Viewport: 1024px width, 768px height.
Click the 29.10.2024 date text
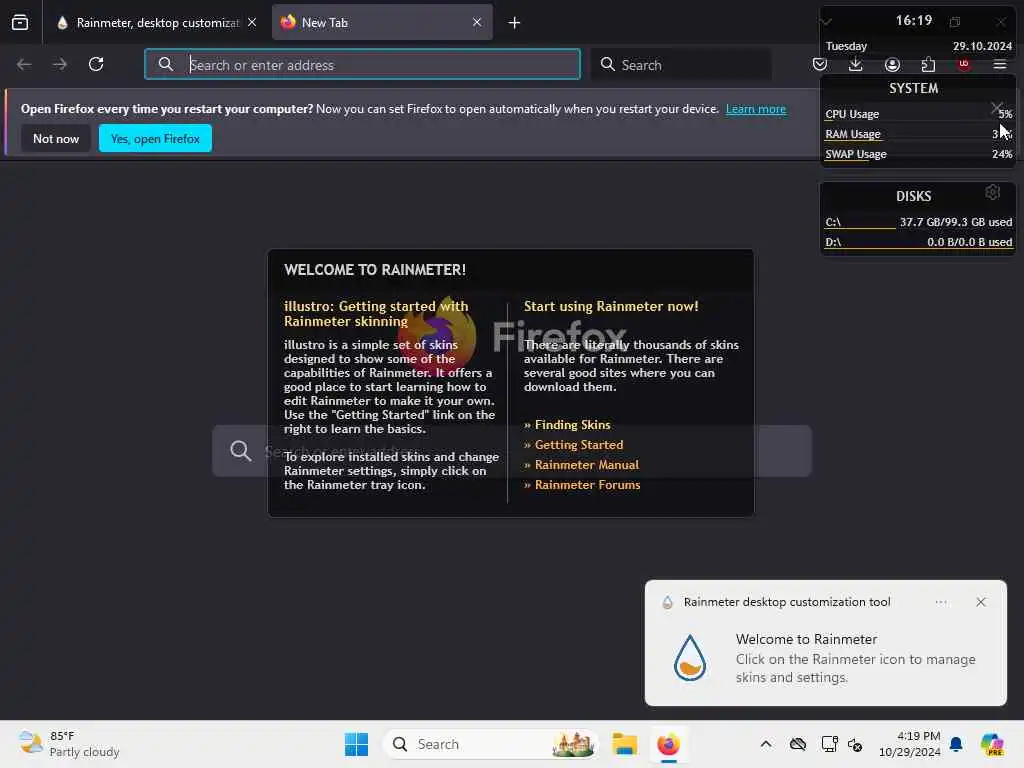tap(982, 46)
